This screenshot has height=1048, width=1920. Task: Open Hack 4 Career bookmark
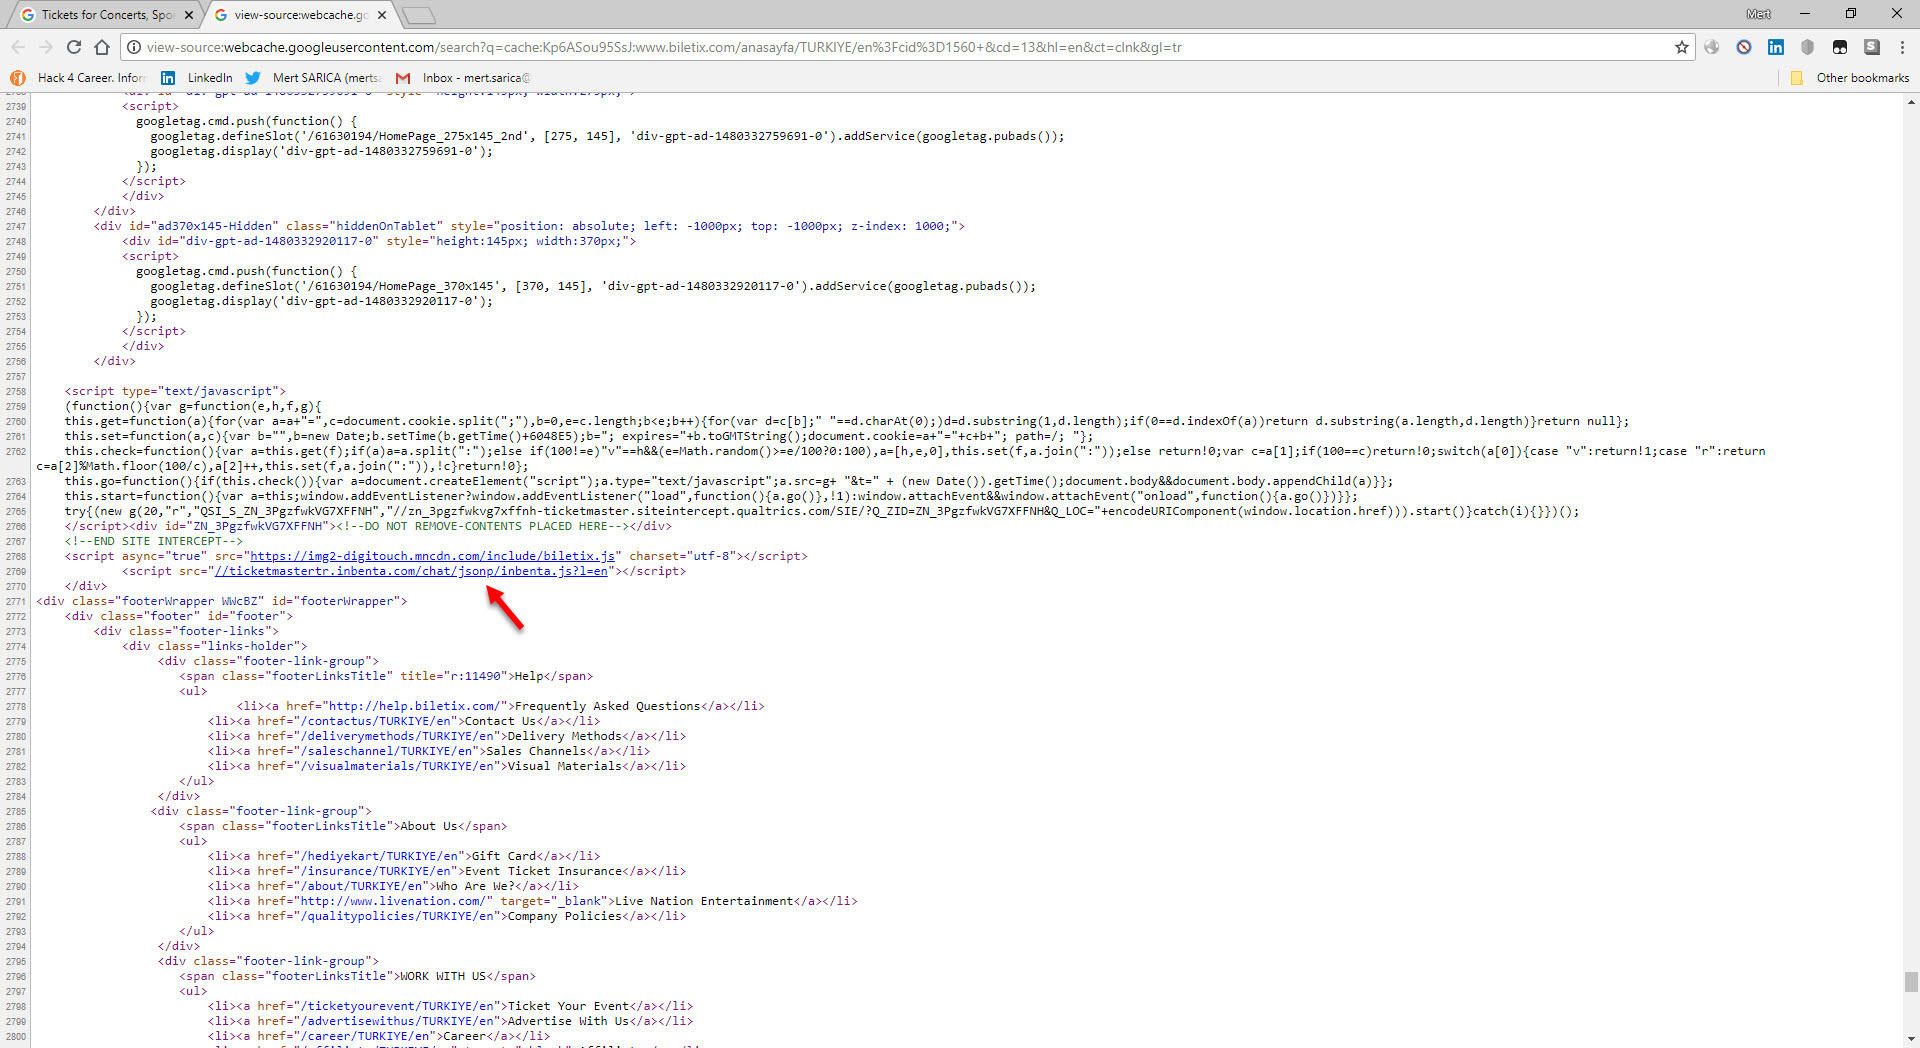pyautogui.click(x=78, y=78)
